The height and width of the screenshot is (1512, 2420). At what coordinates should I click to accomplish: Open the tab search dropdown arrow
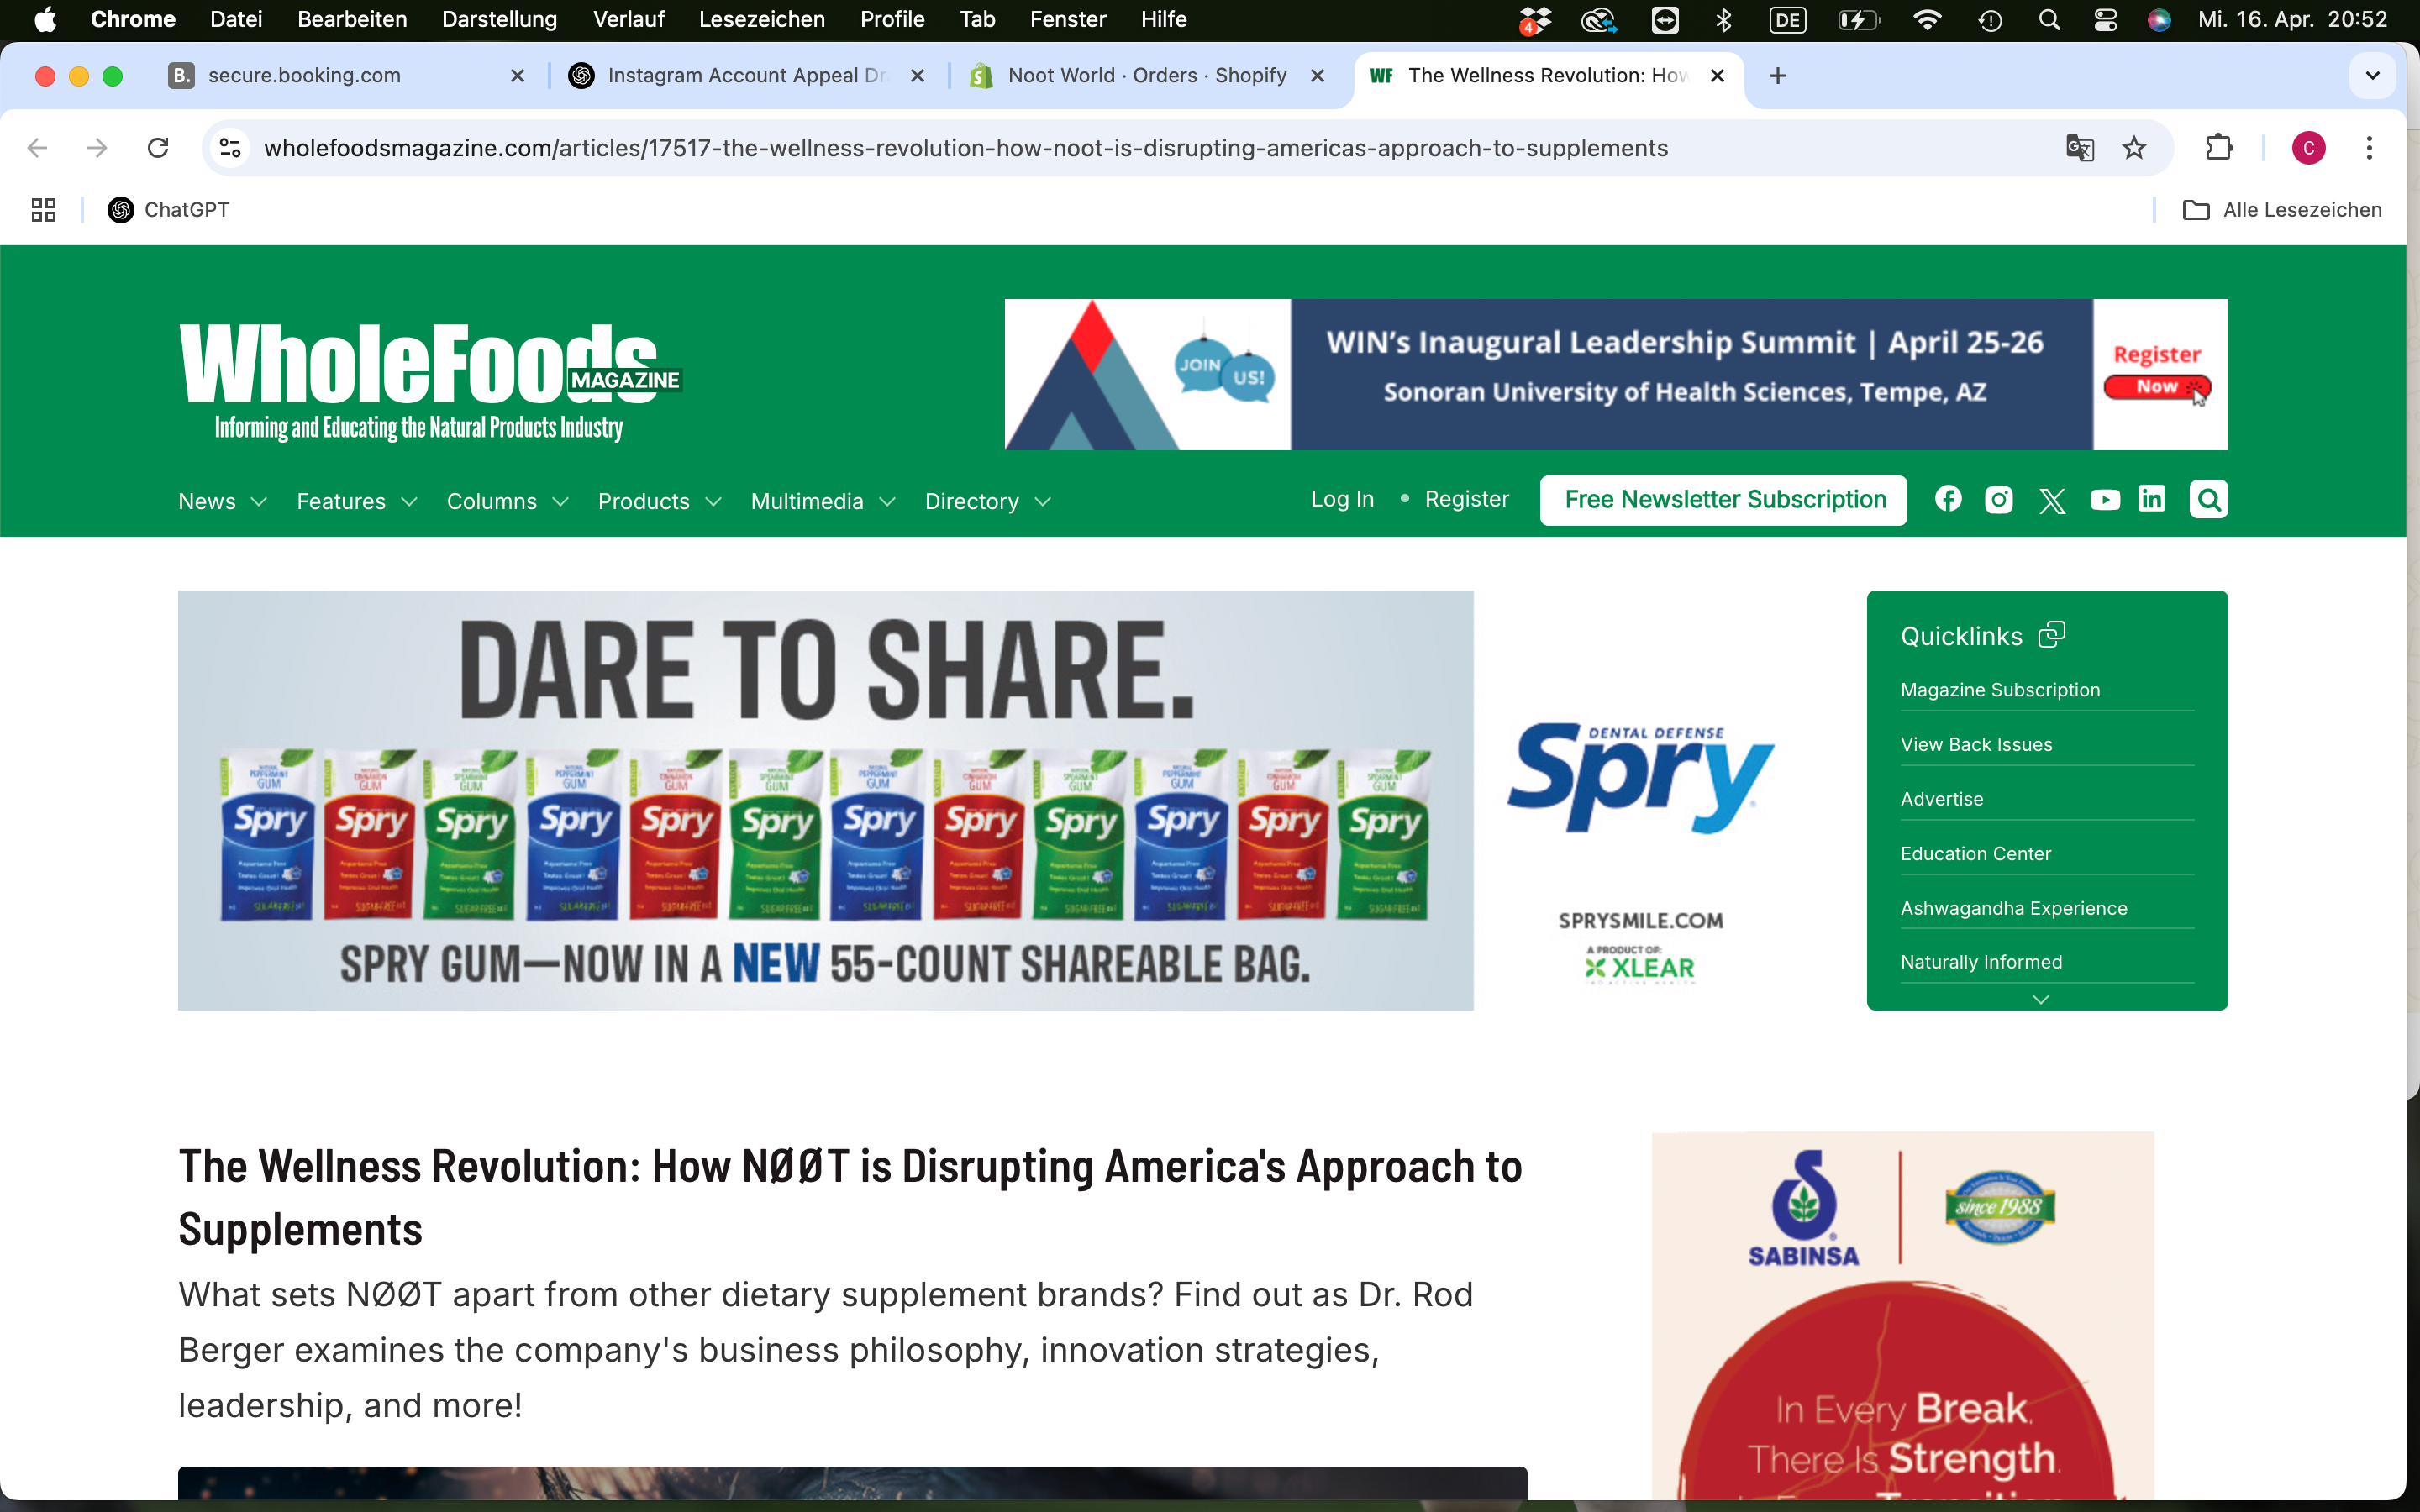[x=2372, y=76]
